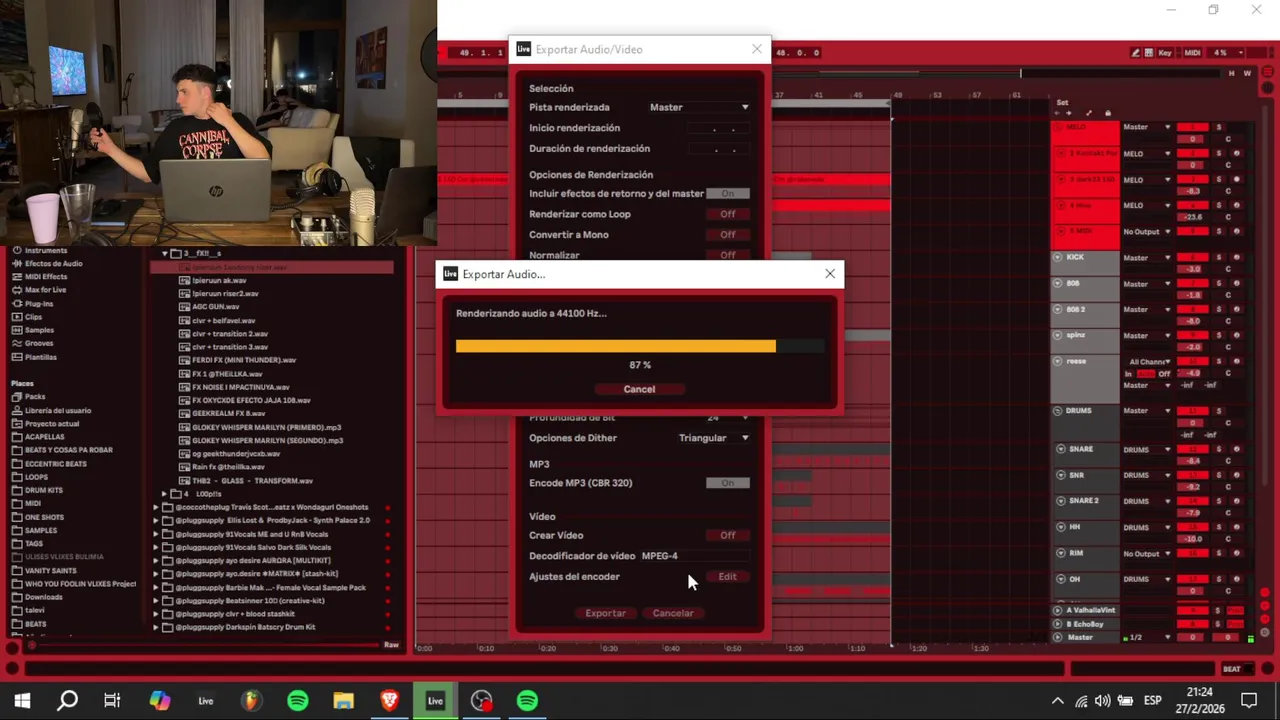
Task: Click the A ValhallaVint return track play icon
Action: [x=1058, y=610]
